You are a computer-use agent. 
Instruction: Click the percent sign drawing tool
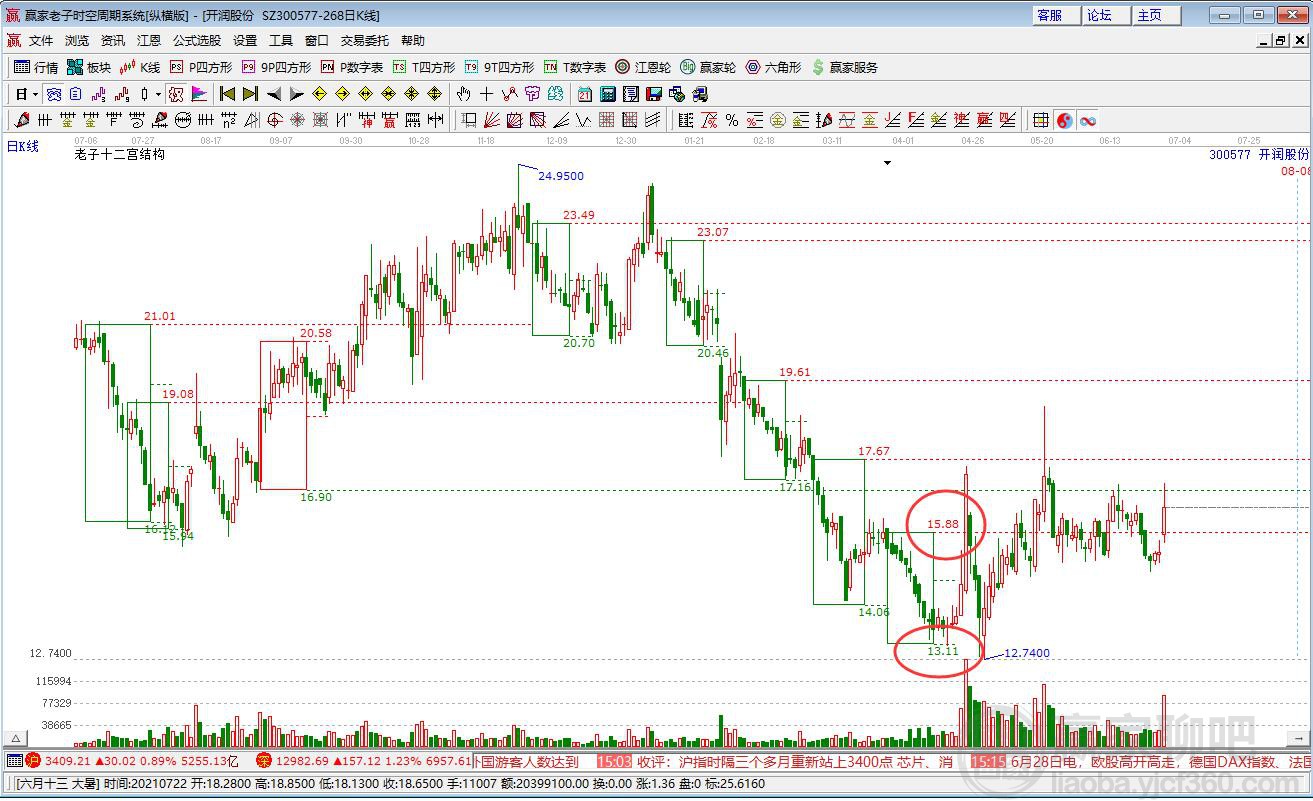pos(732,120)
